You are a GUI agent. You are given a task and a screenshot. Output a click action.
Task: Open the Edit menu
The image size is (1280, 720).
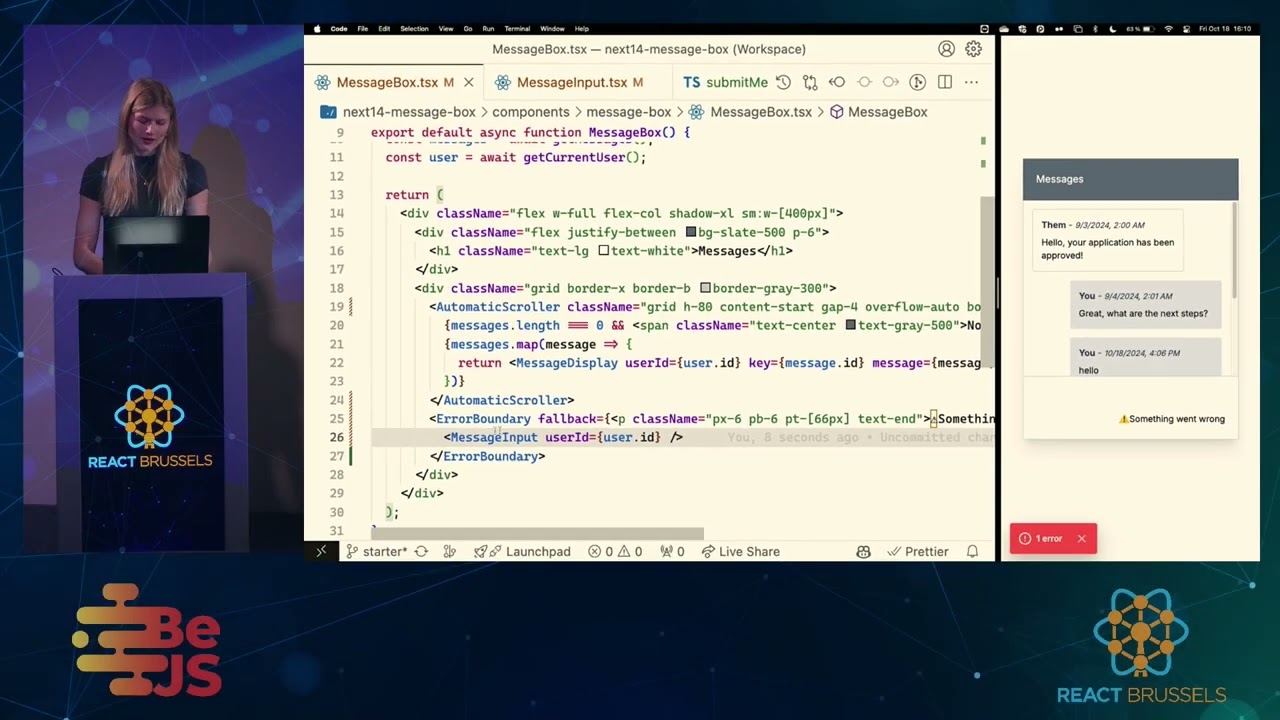(384, 29)
